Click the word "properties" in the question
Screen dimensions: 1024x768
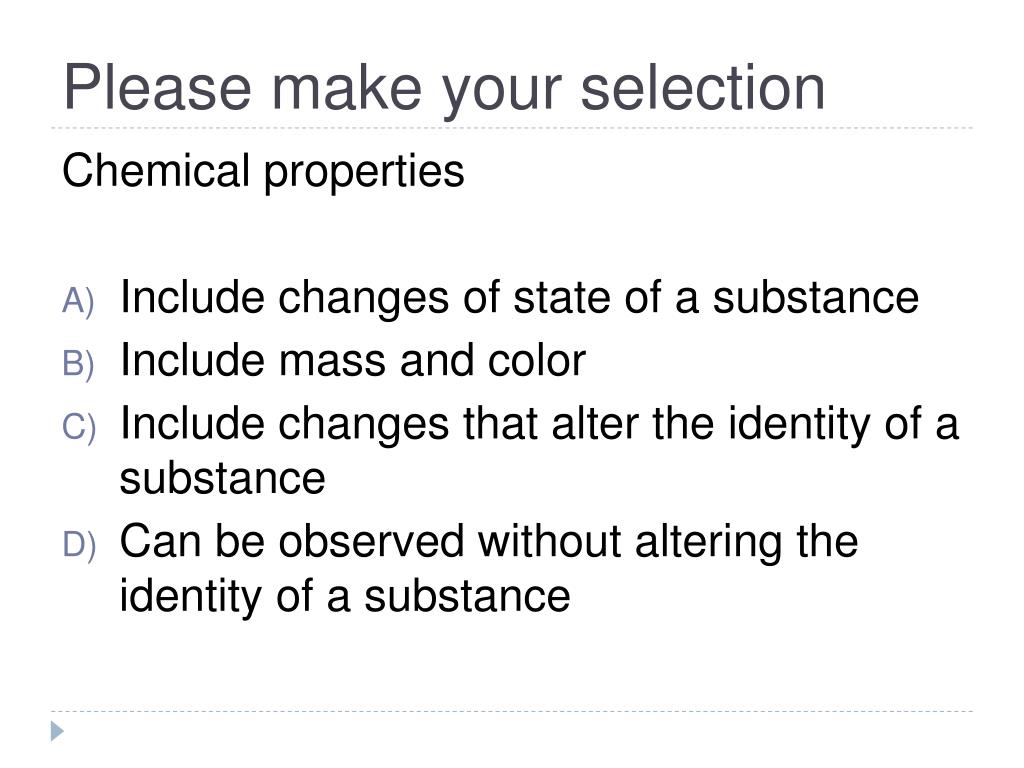(x=364, y=174)
